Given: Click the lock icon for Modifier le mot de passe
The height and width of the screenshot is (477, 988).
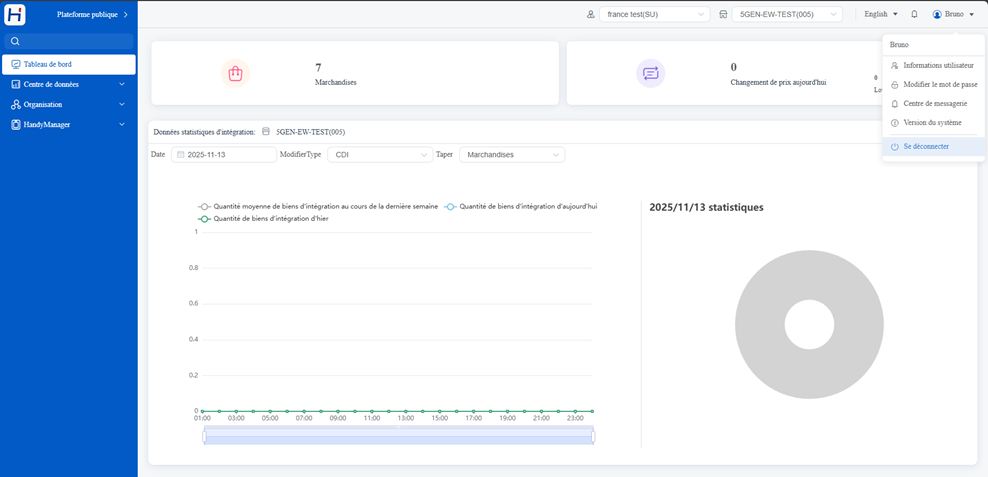Looking at the screenshot, I should (x=894, y=84).
